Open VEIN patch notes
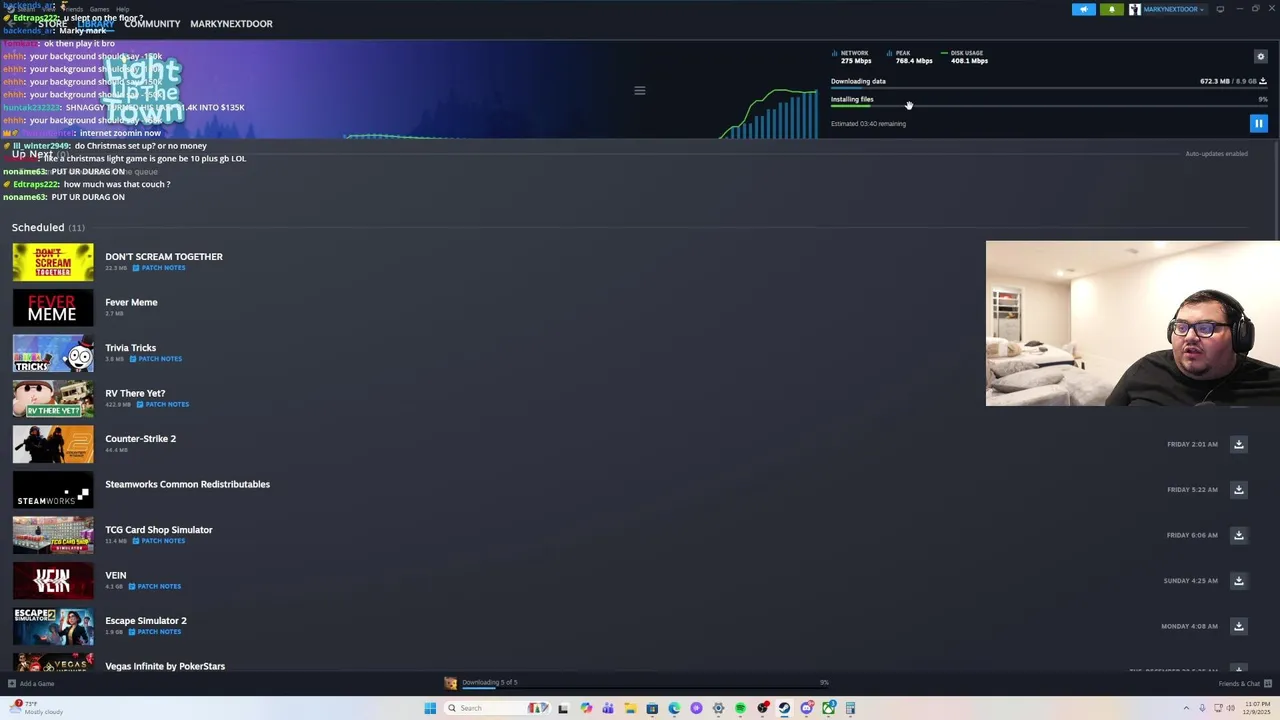This screenshot has width=1280, height=720. (155, 586)
